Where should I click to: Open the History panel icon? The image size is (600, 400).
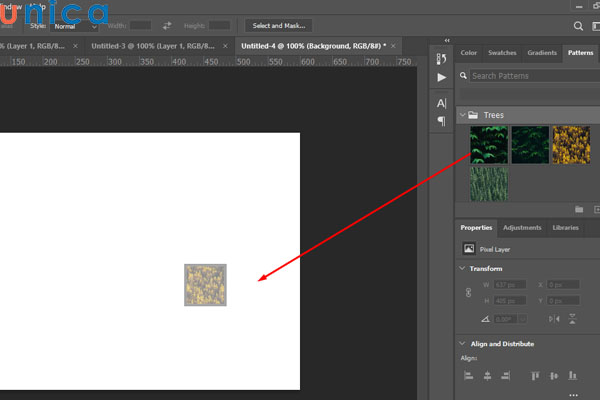(x=441, y=58)
